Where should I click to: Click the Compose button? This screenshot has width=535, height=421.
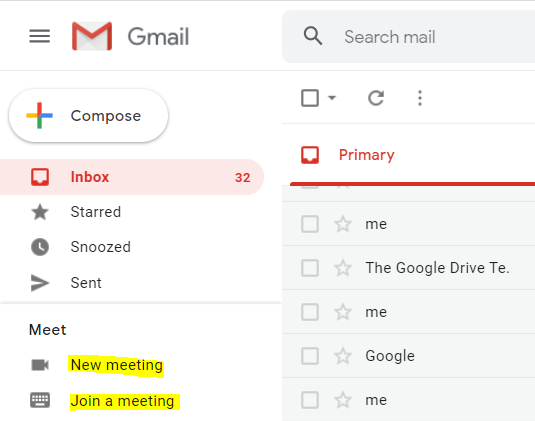[x=89, y=116]
